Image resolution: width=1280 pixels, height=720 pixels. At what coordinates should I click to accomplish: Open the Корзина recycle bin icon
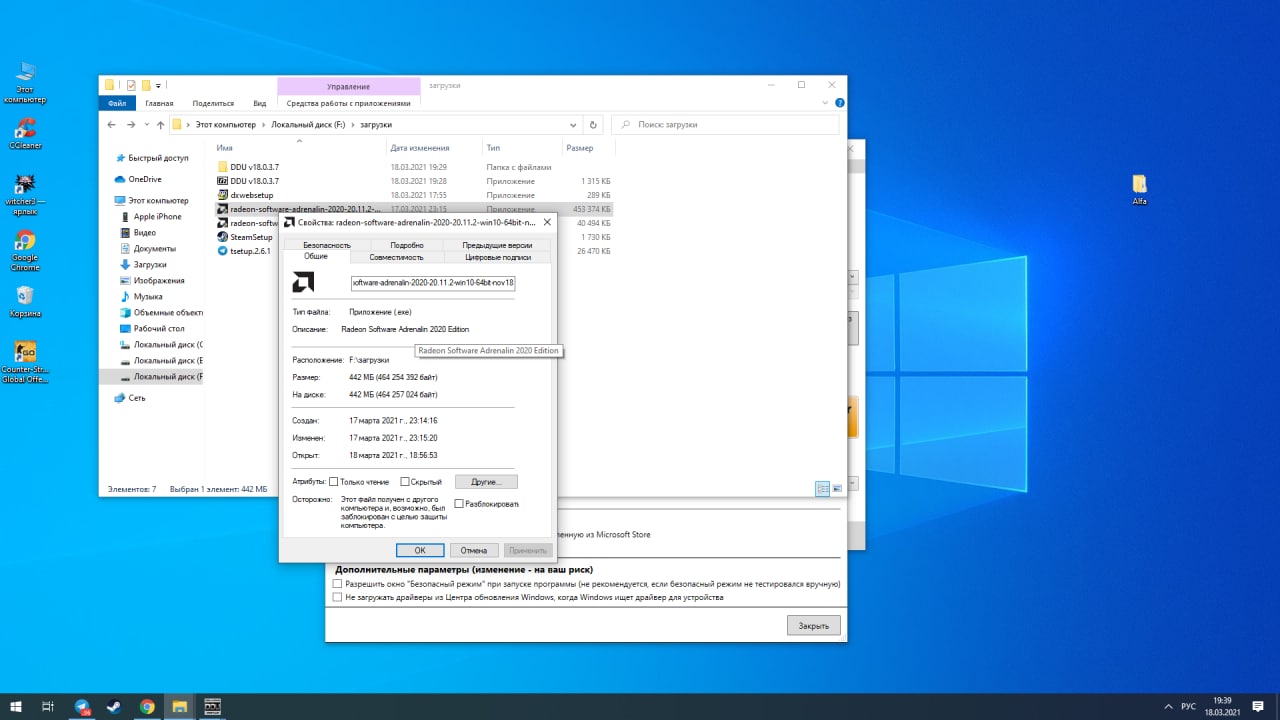(x=25, y=301)
